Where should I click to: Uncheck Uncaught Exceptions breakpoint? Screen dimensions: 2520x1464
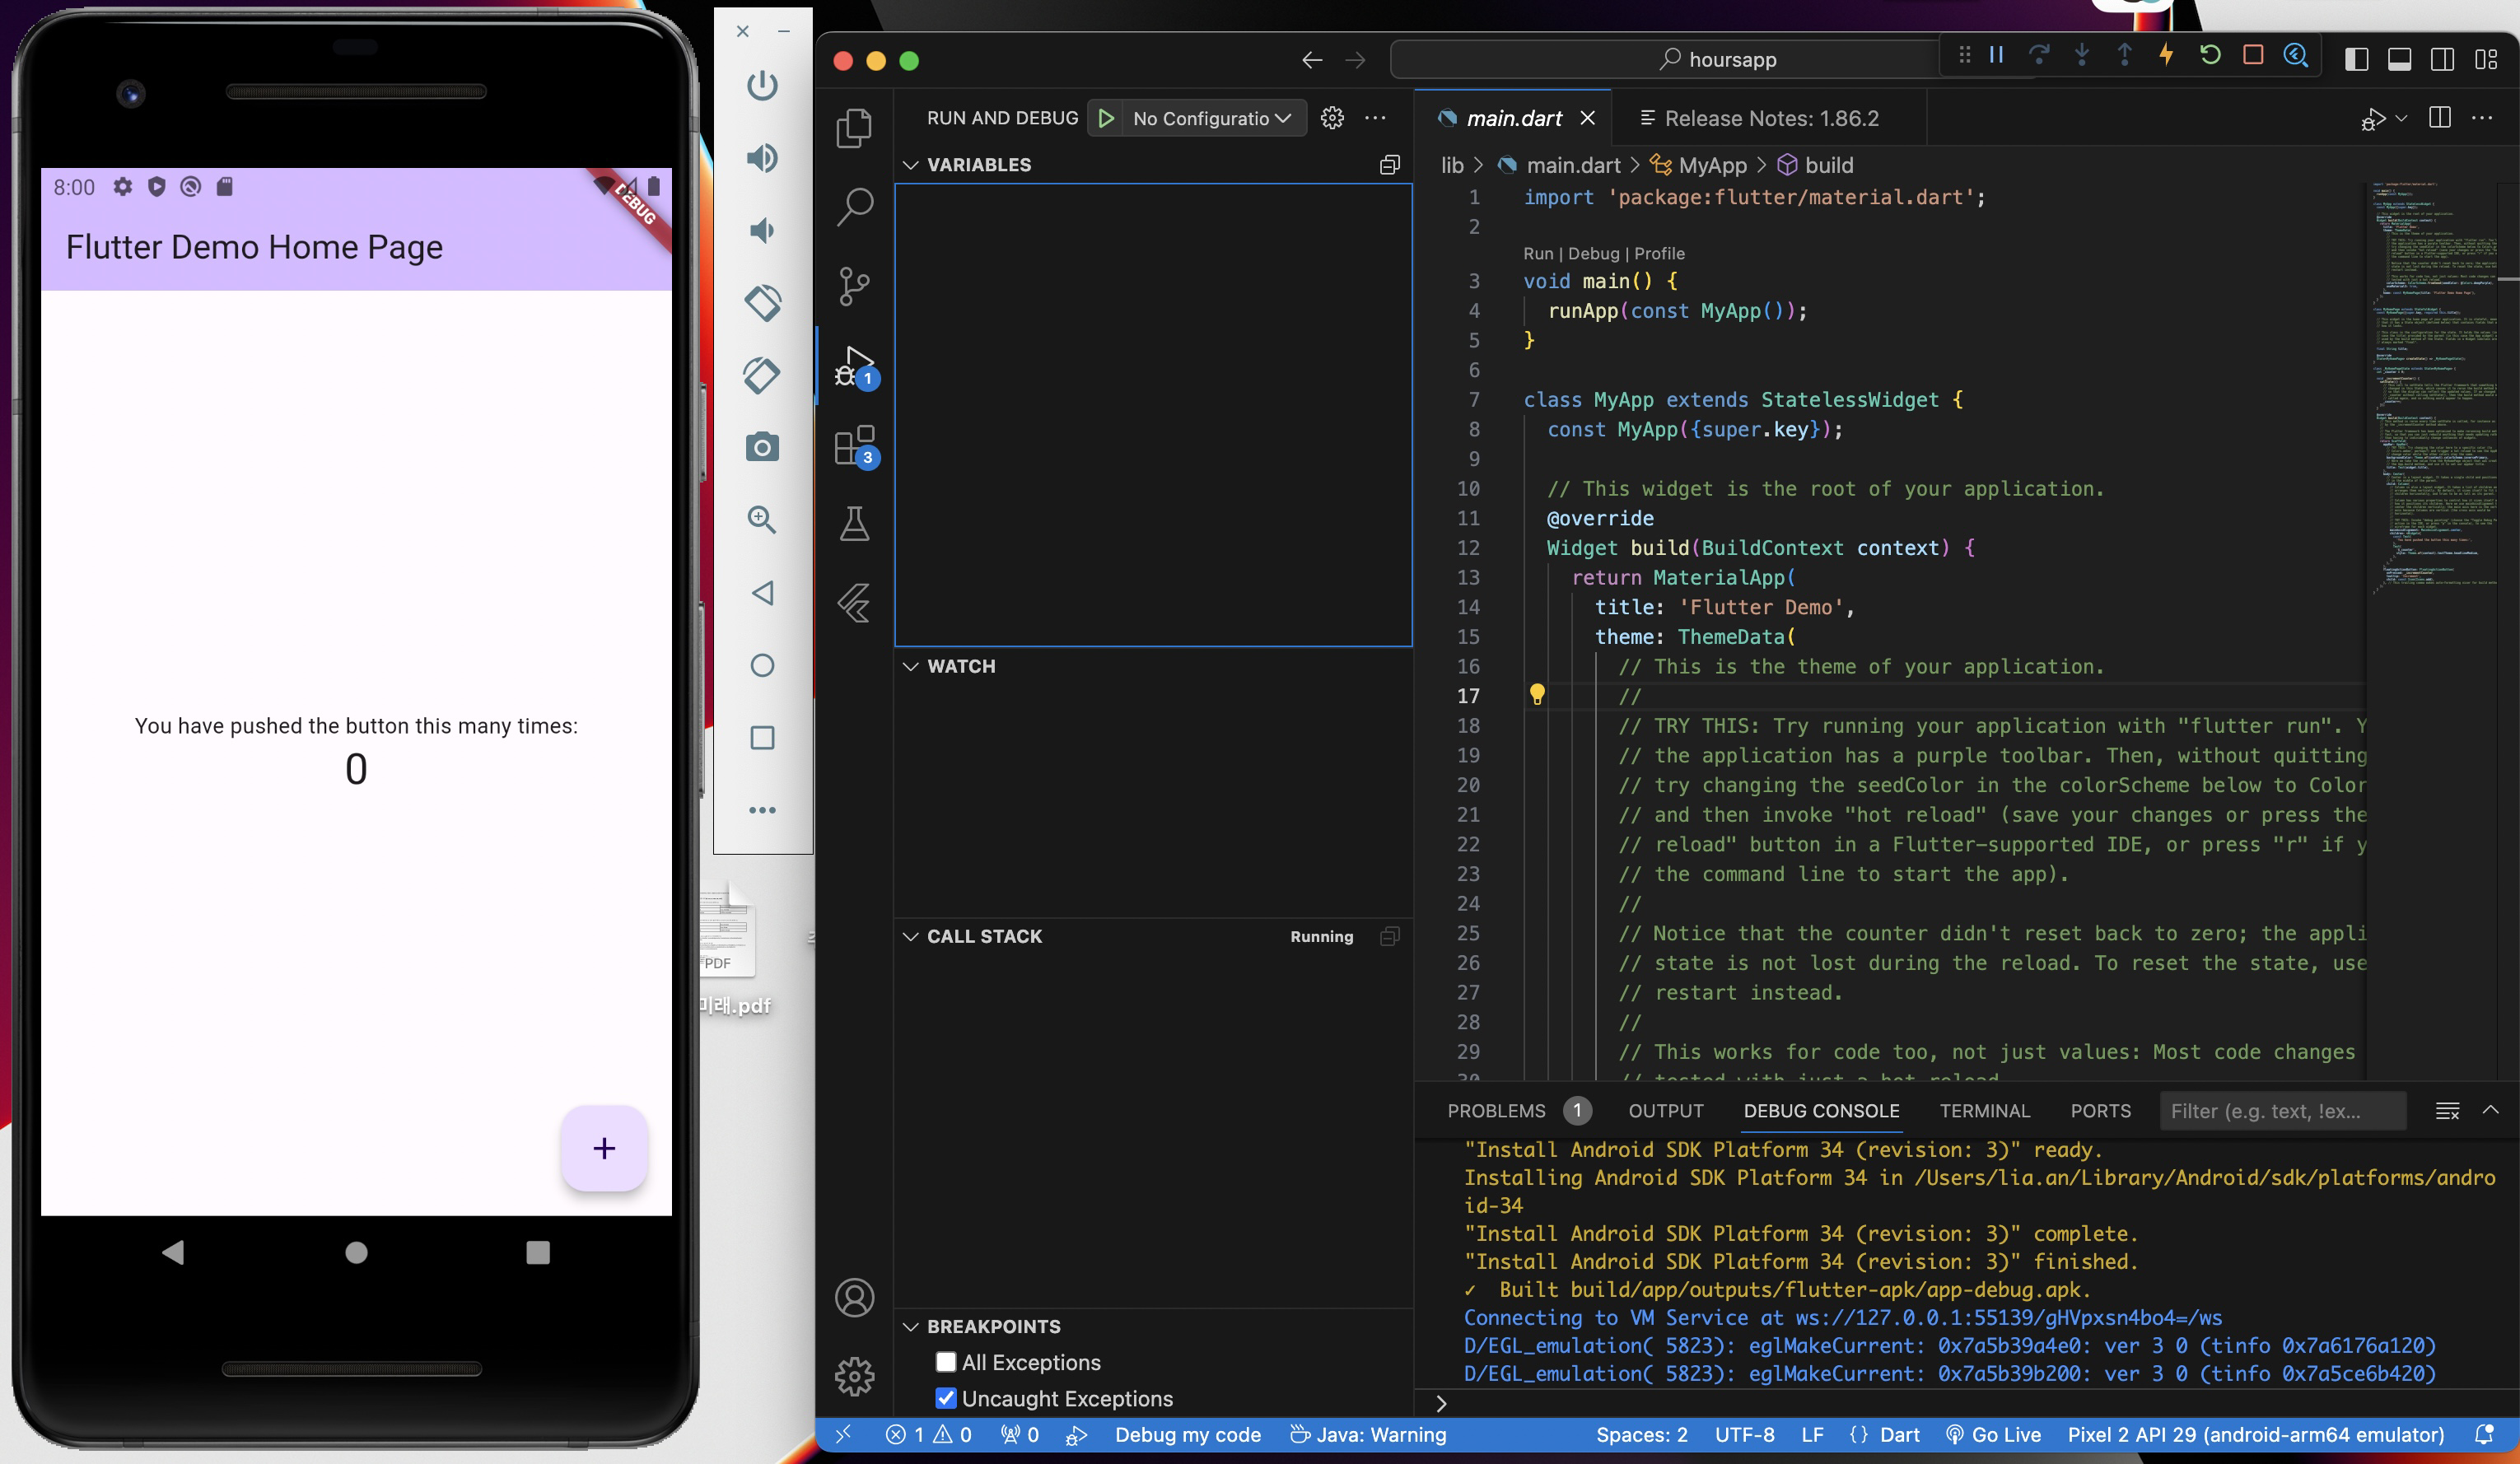(x=945, y=1398)
